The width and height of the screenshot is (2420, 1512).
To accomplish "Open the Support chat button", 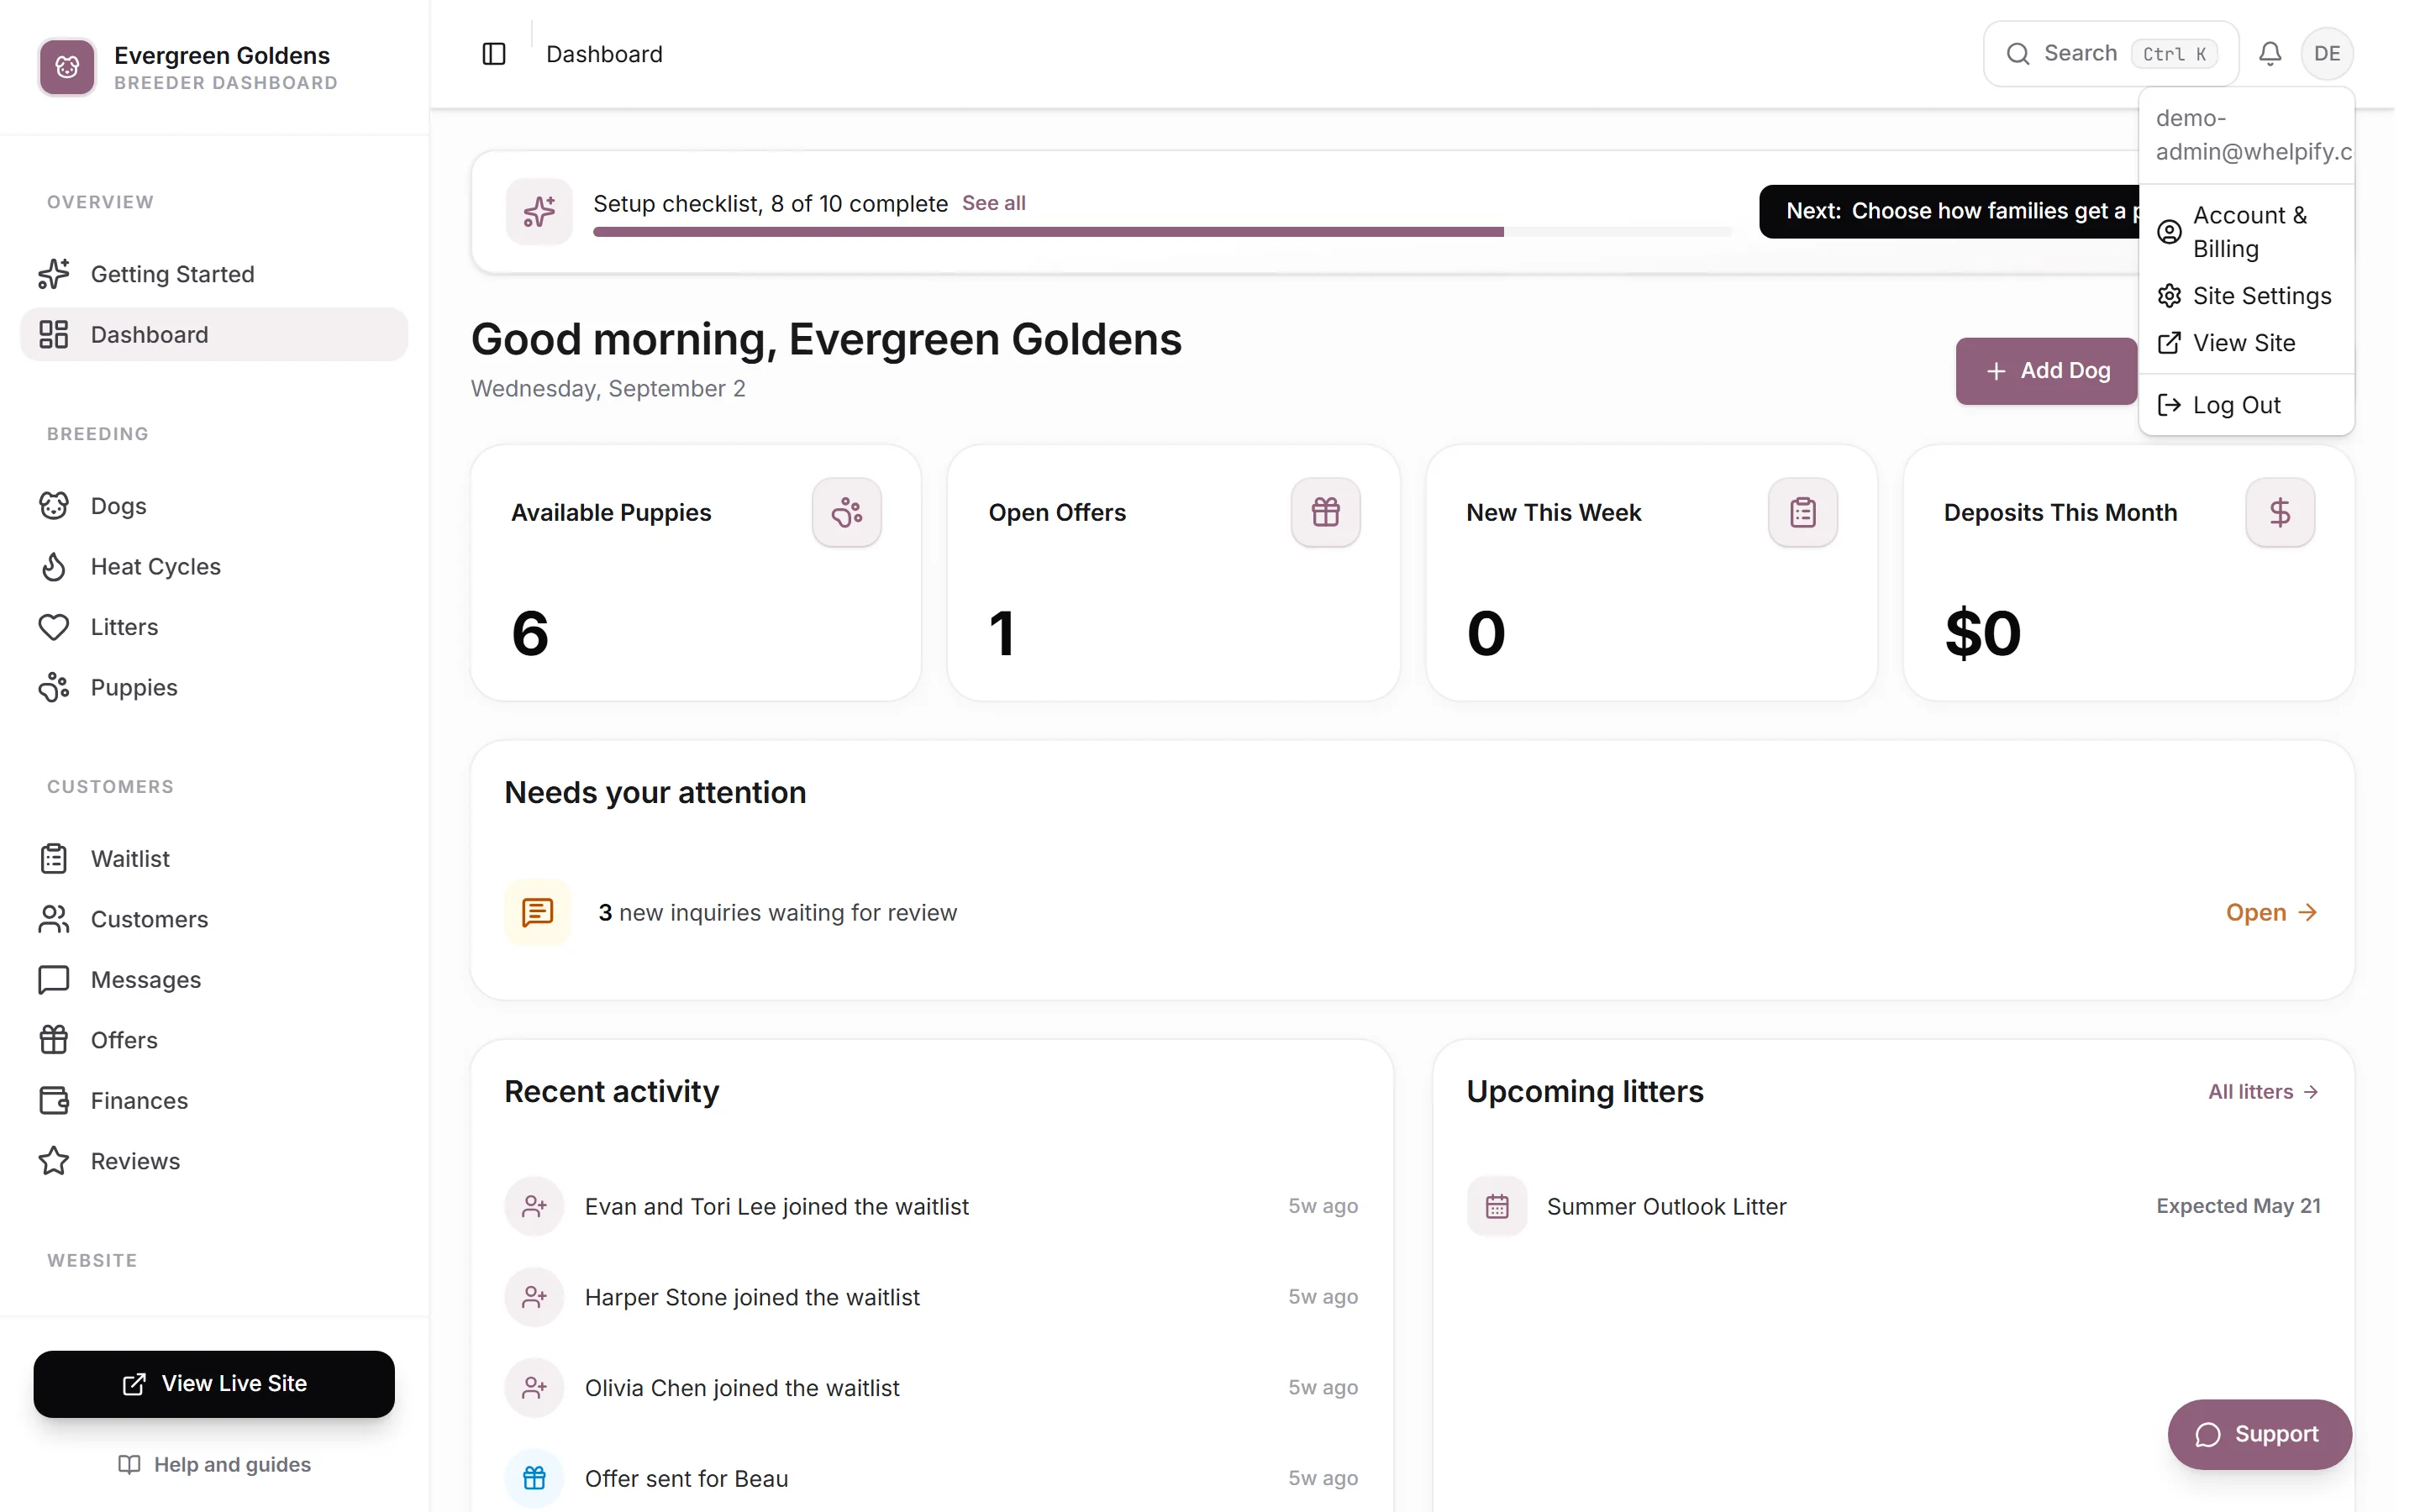I will click(x=2260, y=1434).
